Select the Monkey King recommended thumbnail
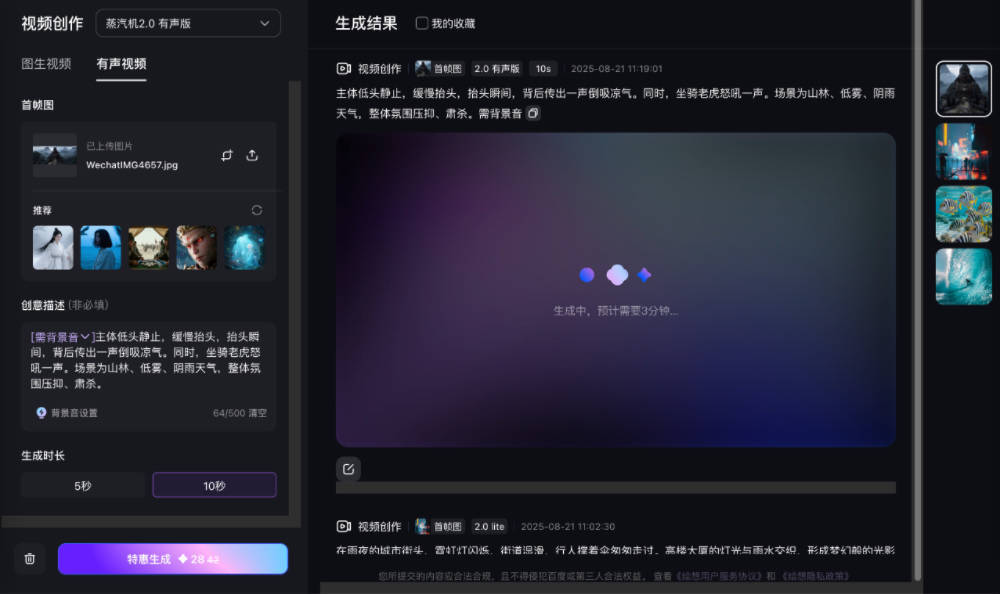The height and width of the screenshot is (594, 1000). 196,247
